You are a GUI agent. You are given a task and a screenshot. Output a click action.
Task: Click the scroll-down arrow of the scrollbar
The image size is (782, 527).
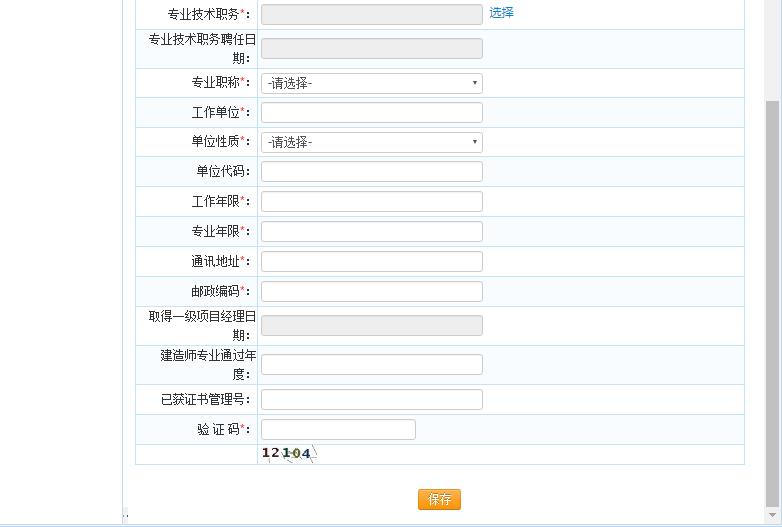click(773, 514)
